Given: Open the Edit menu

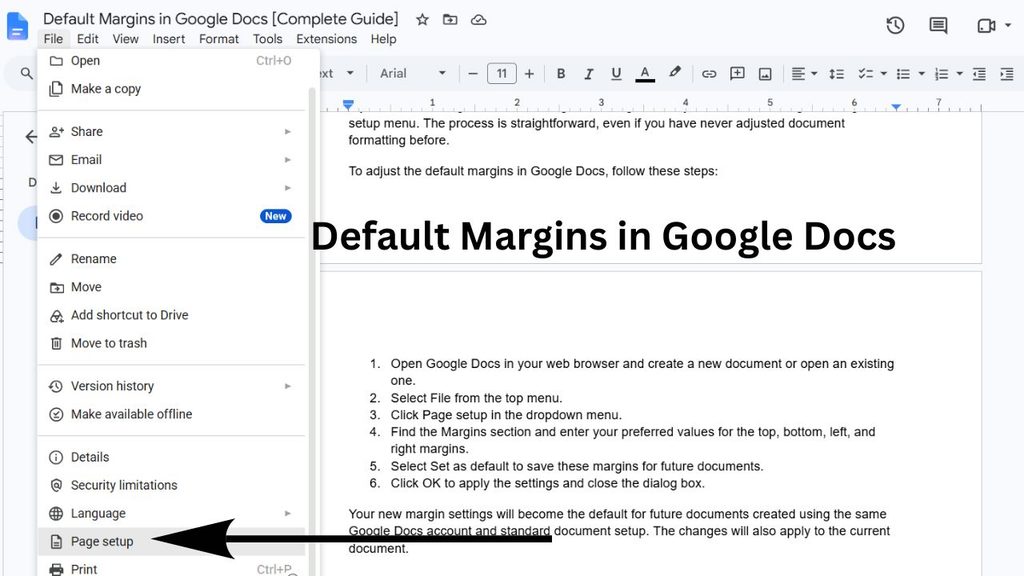Looking at the screenshot, I should click(x=88, y=39).
